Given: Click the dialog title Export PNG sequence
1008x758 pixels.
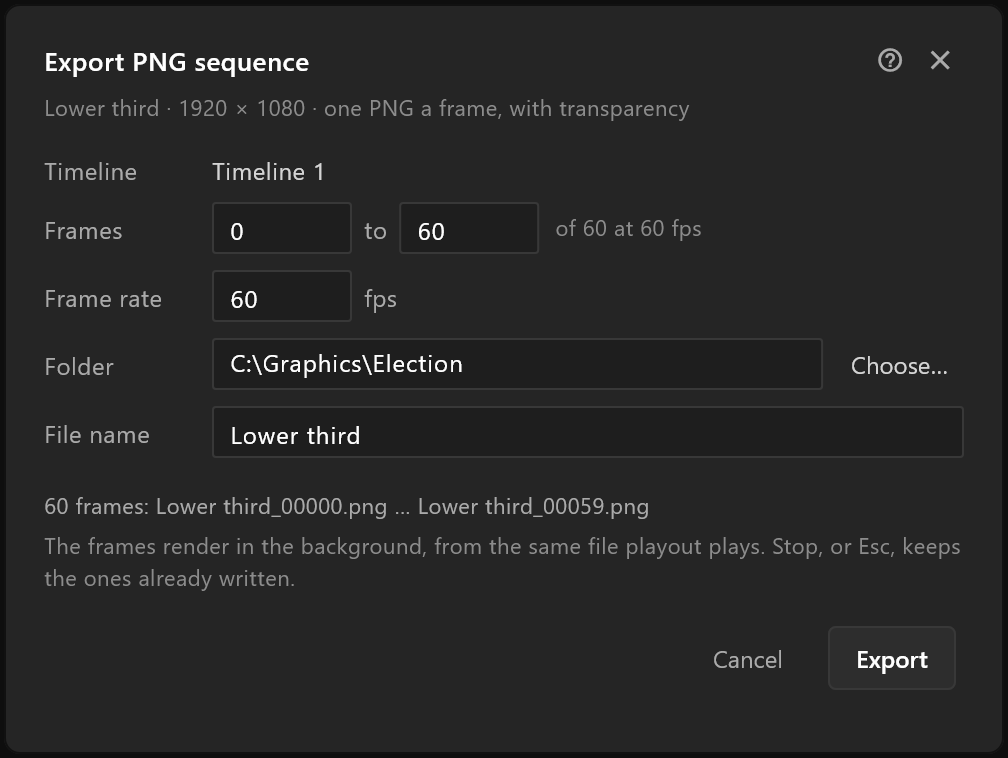Looking at the screenshot, I should click(177, 62).
